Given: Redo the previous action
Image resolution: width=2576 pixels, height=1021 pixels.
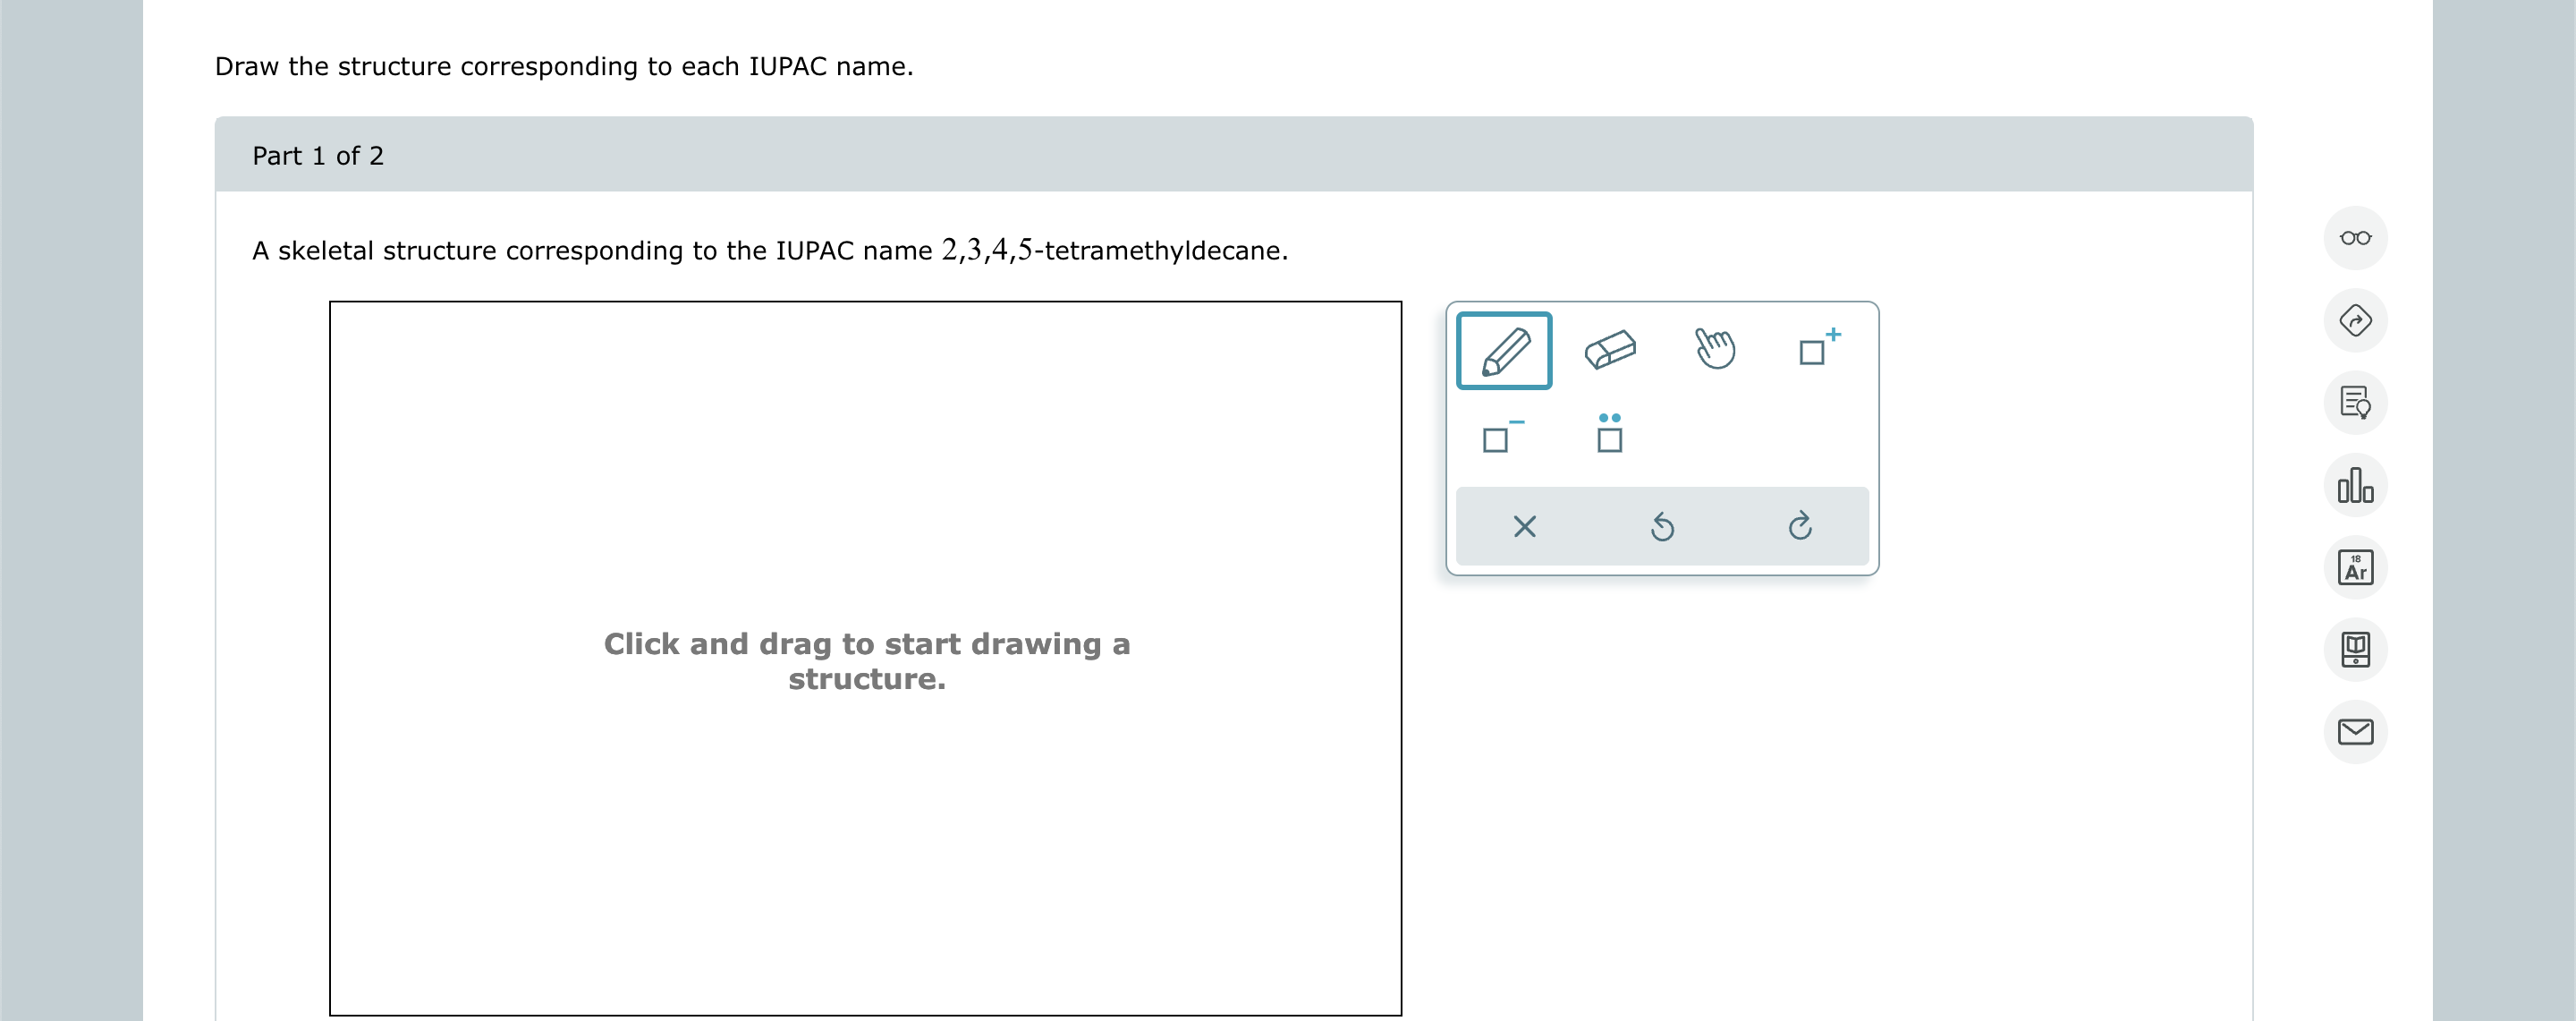Looking at the screenshot, I should 1799,526.
